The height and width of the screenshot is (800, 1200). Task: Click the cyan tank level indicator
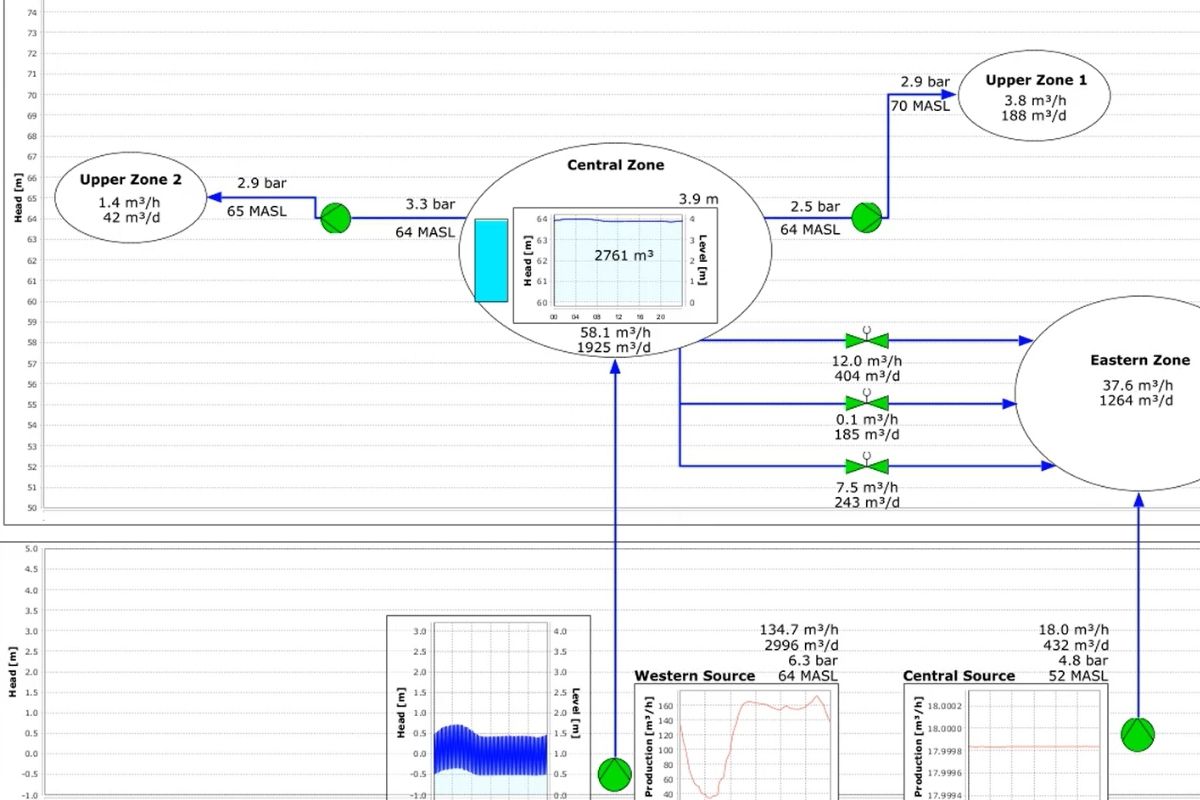pyautogui.click(x=491, y=260)
